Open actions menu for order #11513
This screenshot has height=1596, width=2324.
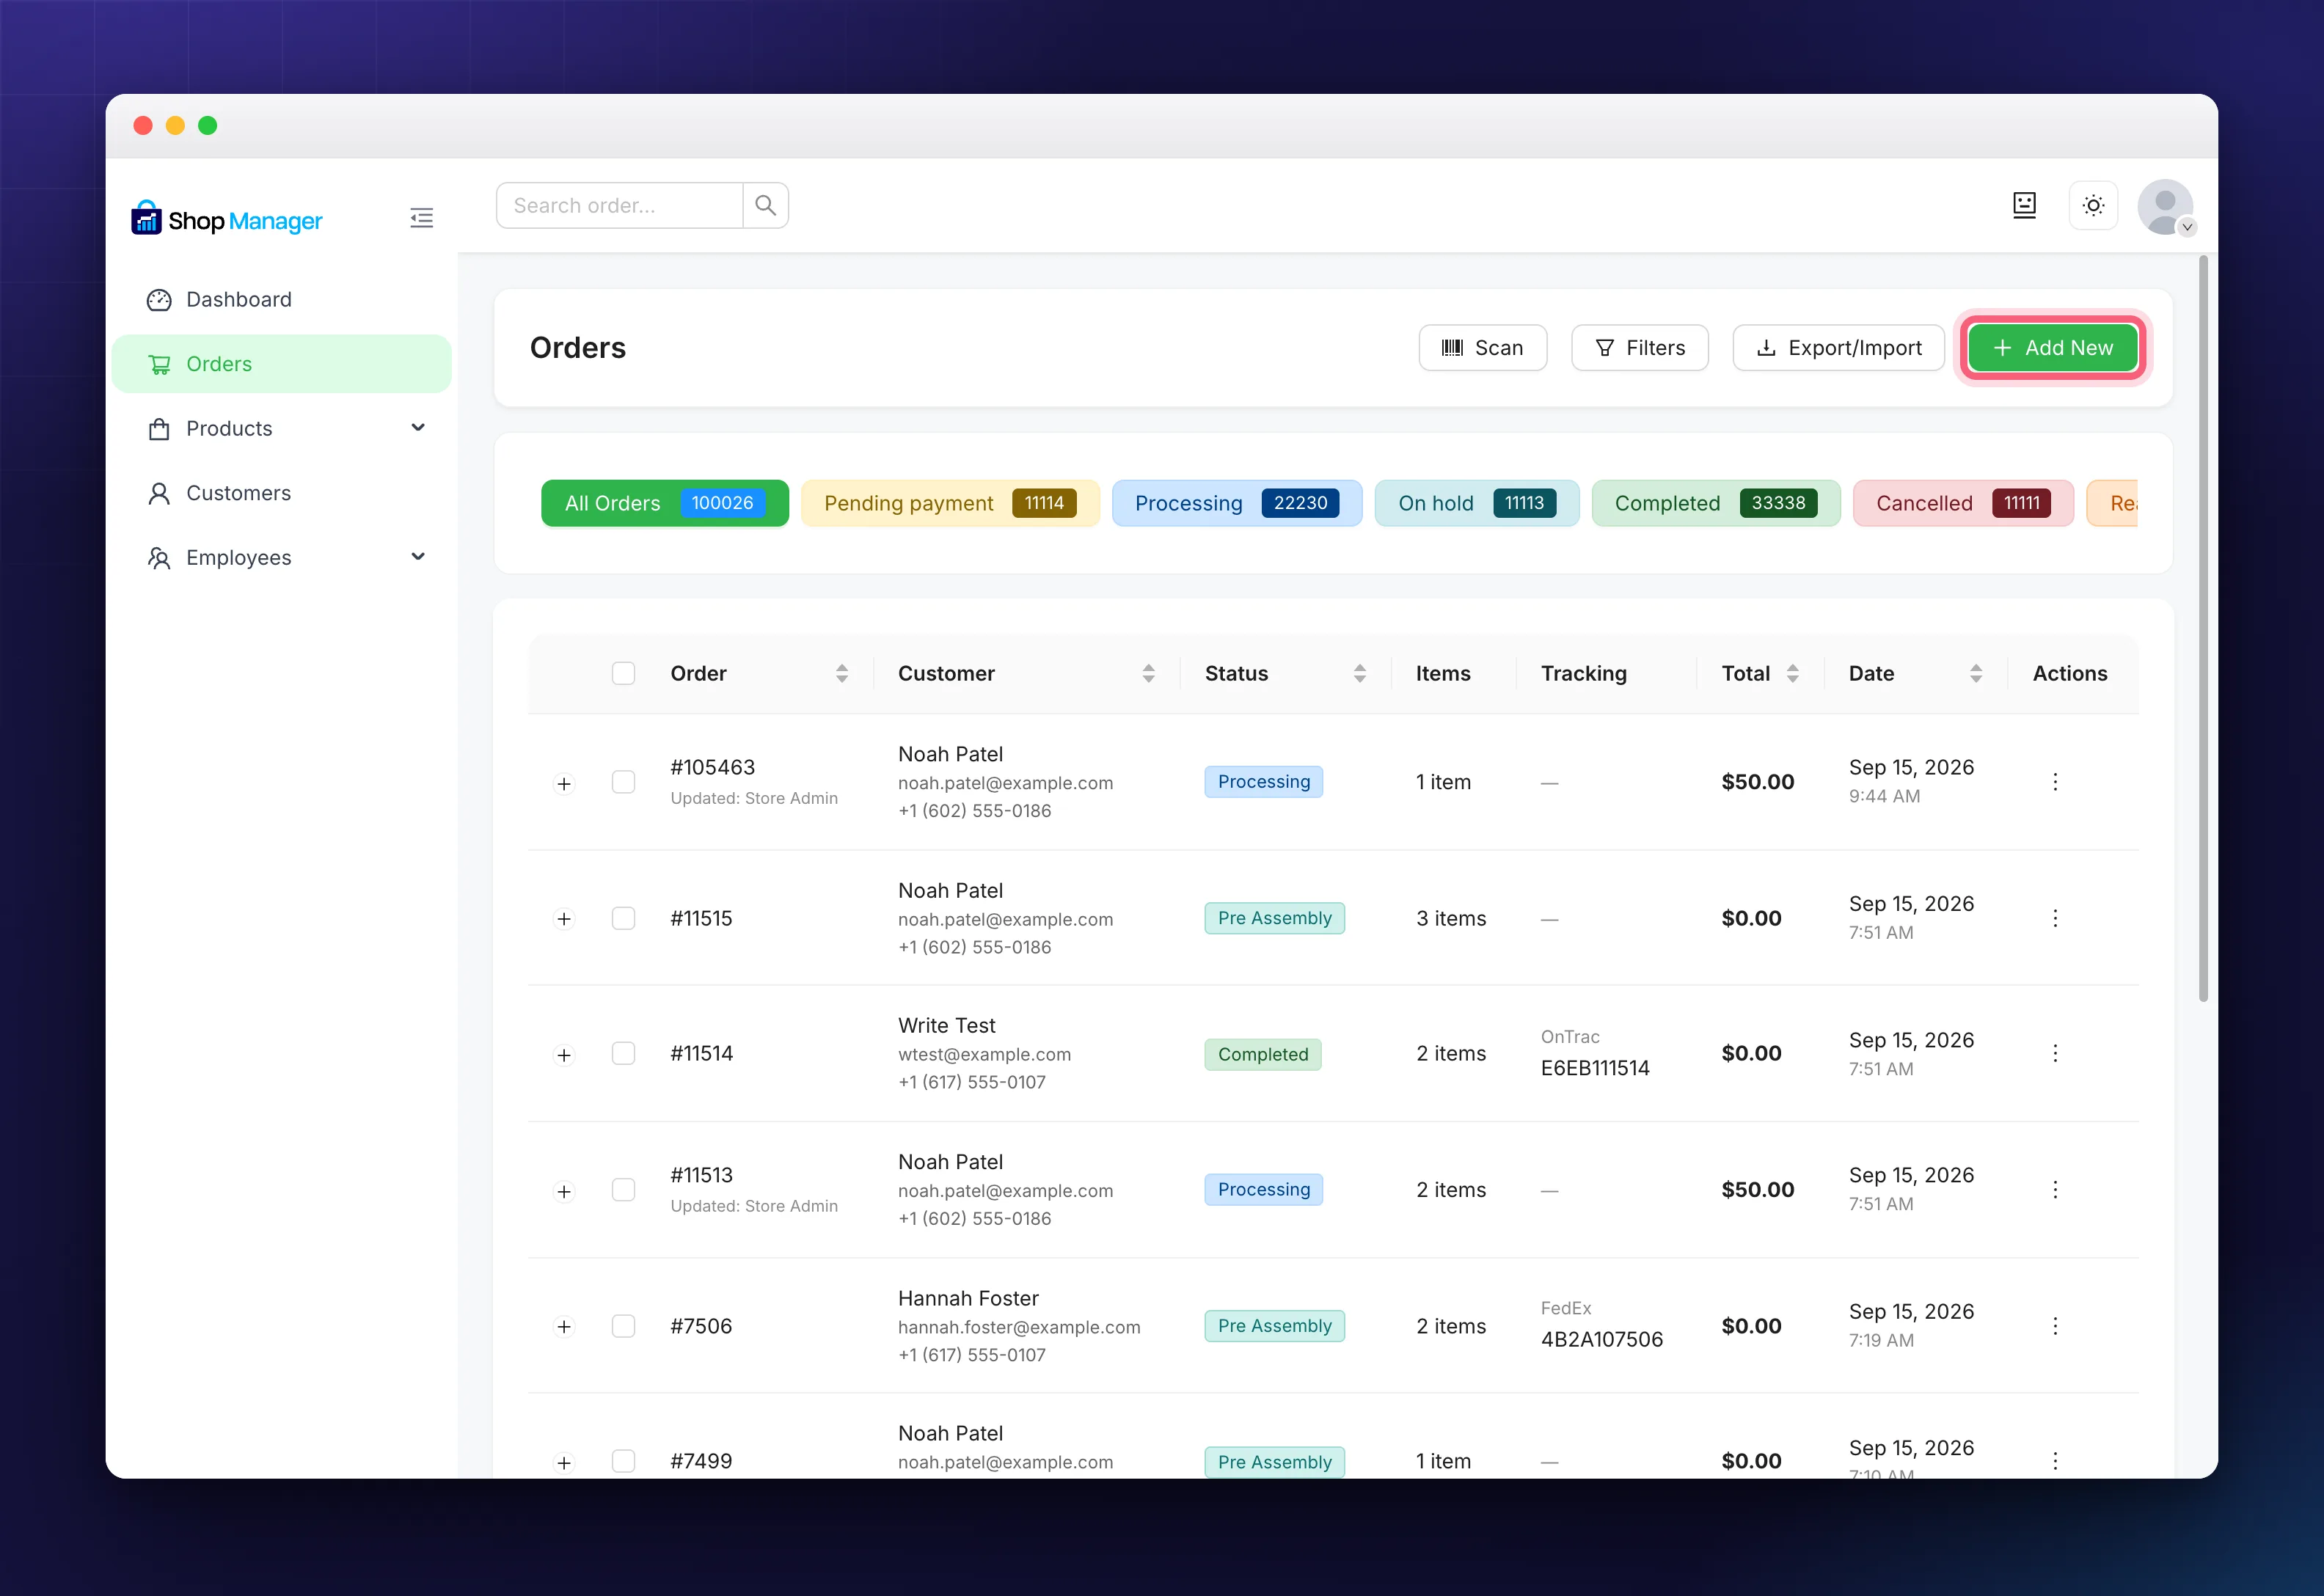pos(2055,1189)
